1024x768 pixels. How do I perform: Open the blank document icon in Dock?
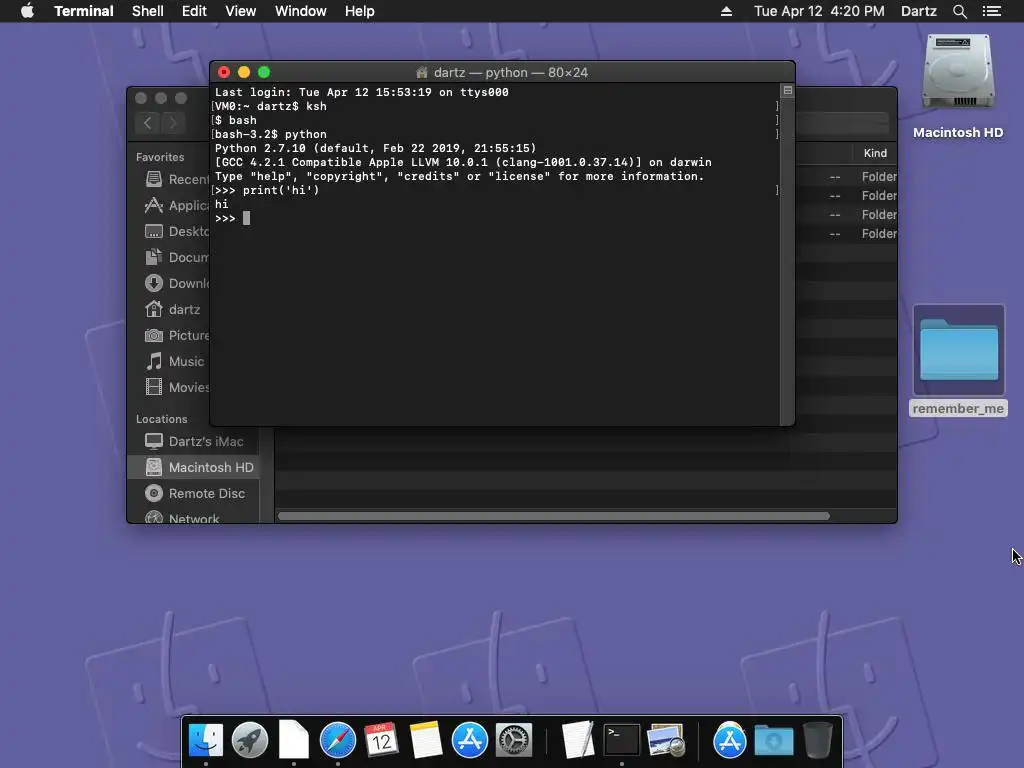point(294,741)
